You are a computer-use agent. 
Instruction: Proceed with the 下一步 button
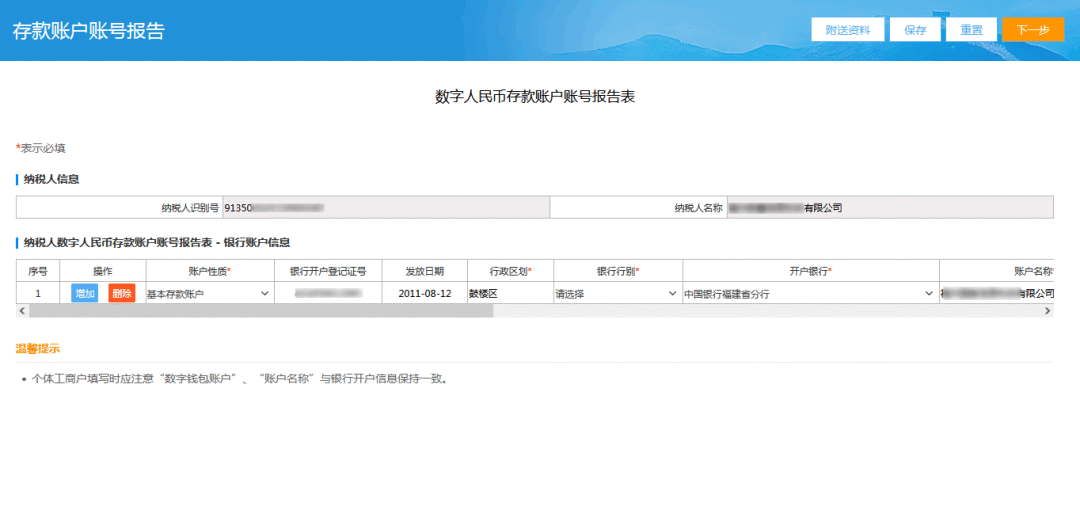click(x=1033, y=30)
